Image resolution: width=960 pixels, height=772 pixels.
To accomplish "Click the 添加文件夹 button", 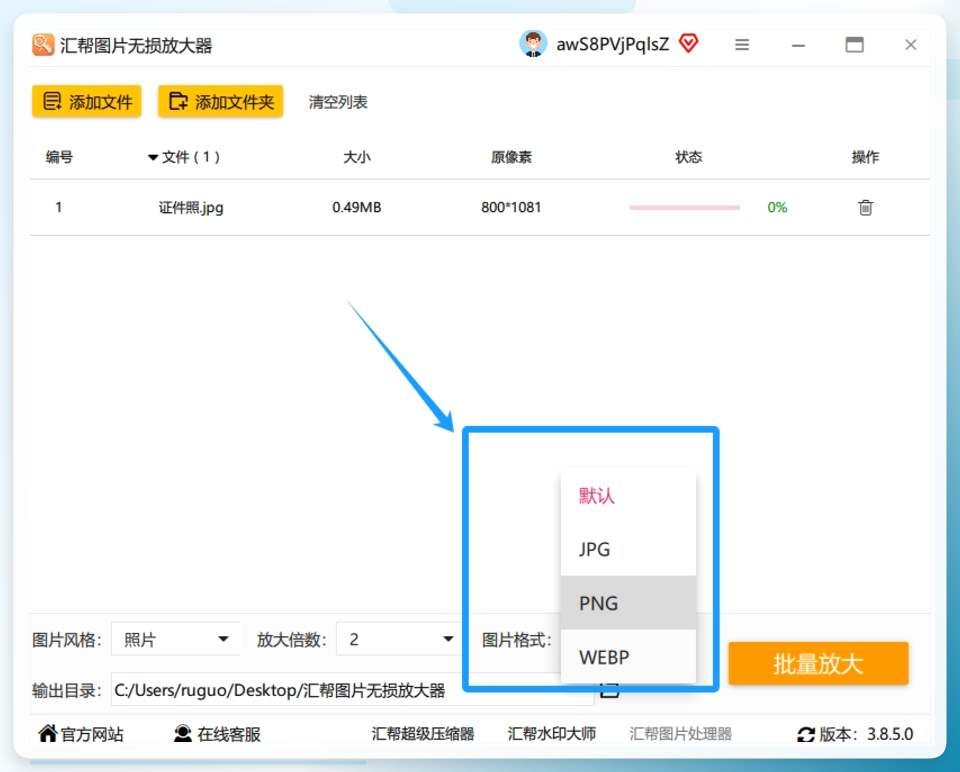I will coord(220,101).
